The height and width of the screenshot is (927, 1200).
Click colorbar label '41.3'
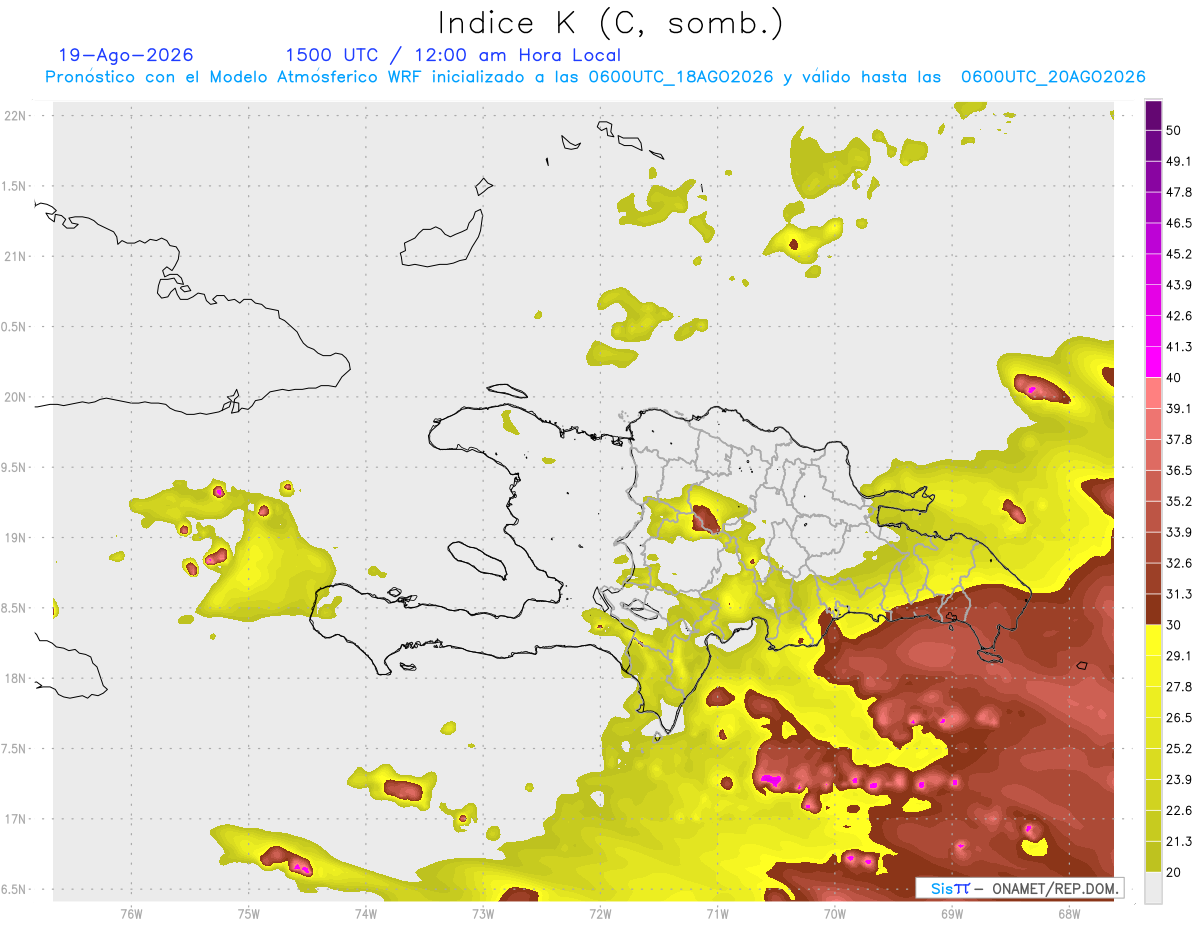pyautogui.click(x=1179, y=347)
